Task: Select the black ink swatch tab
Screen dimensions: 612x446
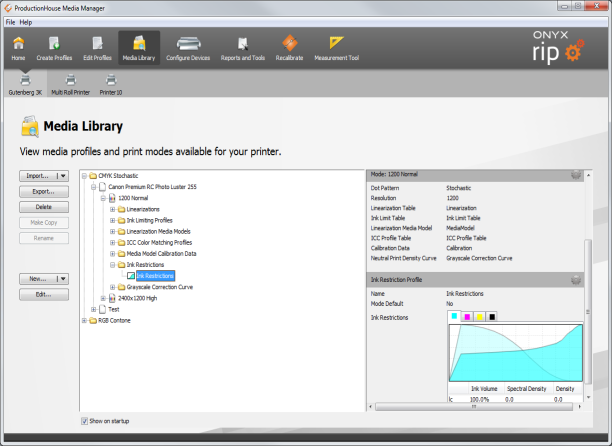Action: pos(492,317)
